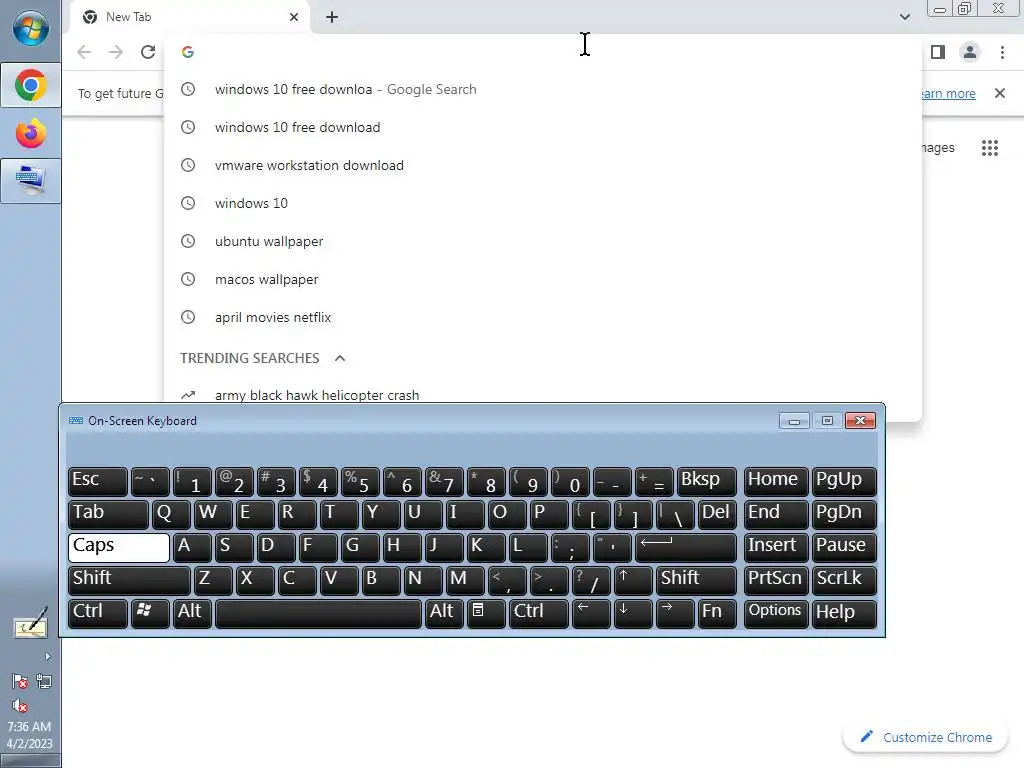Image resolution: width=1024 pixels, height=768 pixels.
Task: Click the Chrome back arrow
Action: coord(84,52)
